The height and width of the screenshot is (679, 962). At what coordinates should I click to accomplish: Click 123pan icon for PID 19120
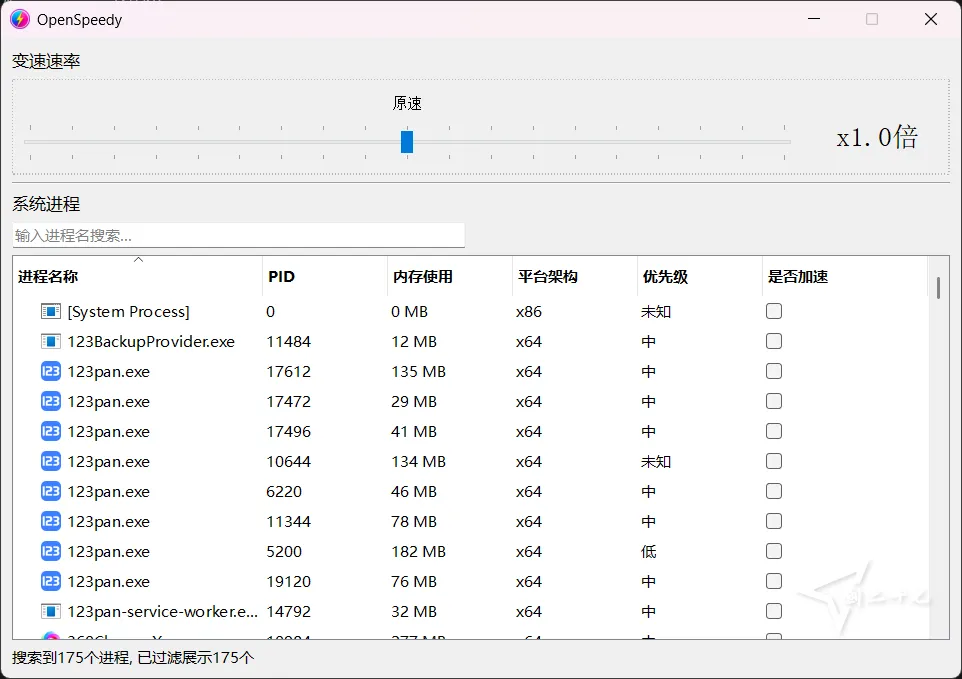(51, 582)
